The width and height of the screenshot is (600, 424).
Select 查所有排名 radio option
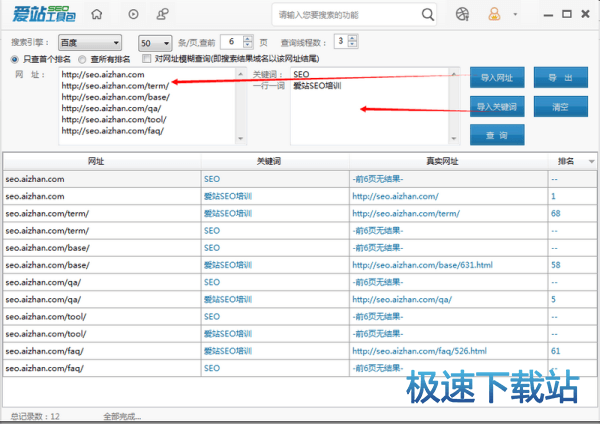tap(82, 59)
